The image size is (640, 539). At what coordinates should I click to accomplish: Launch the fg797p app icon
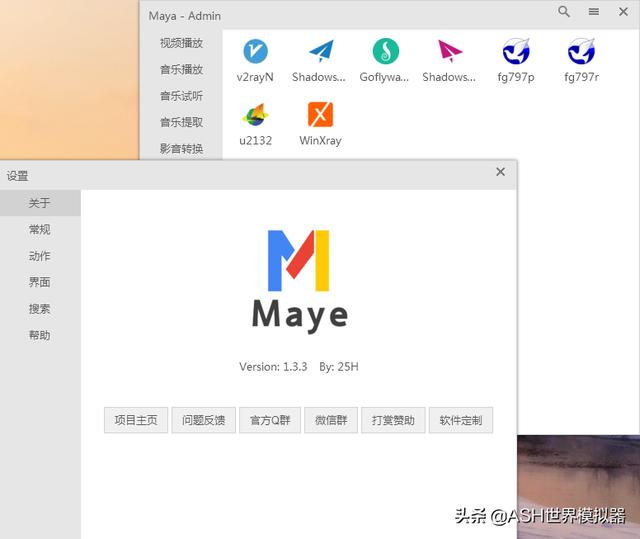516,52
